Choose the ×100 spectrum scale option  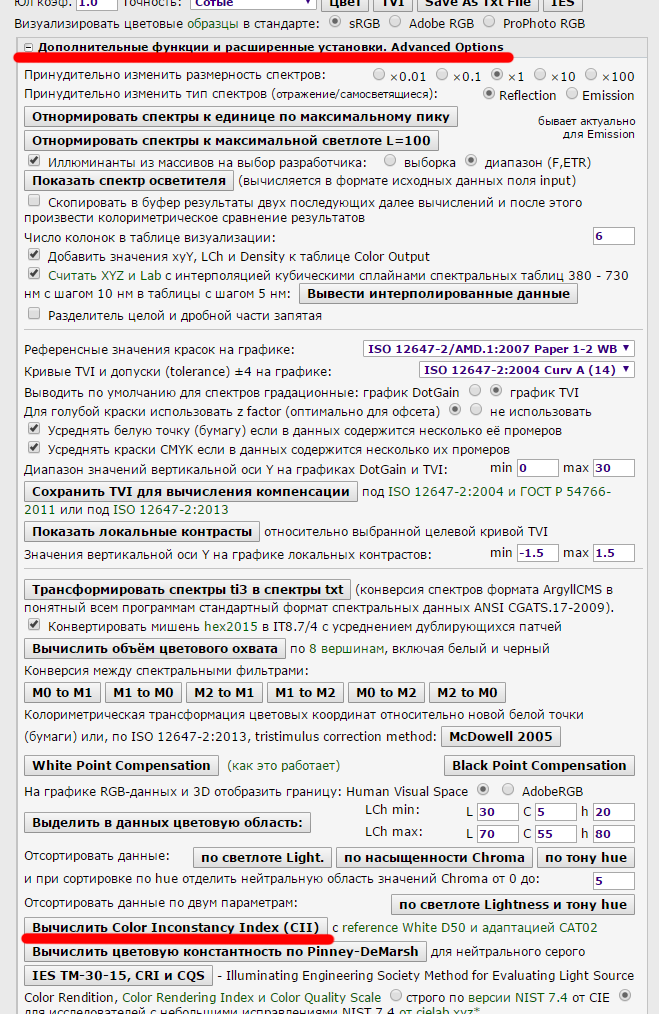pos(591,74)
